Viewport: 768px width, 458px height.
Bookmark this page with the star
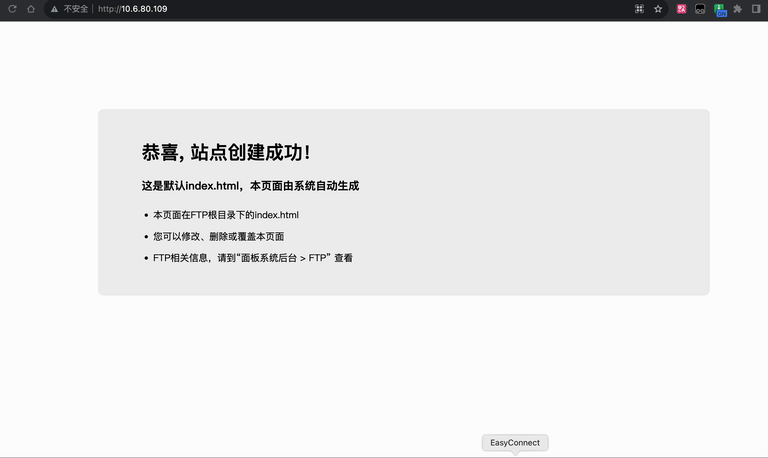click(x=658, y=9)
